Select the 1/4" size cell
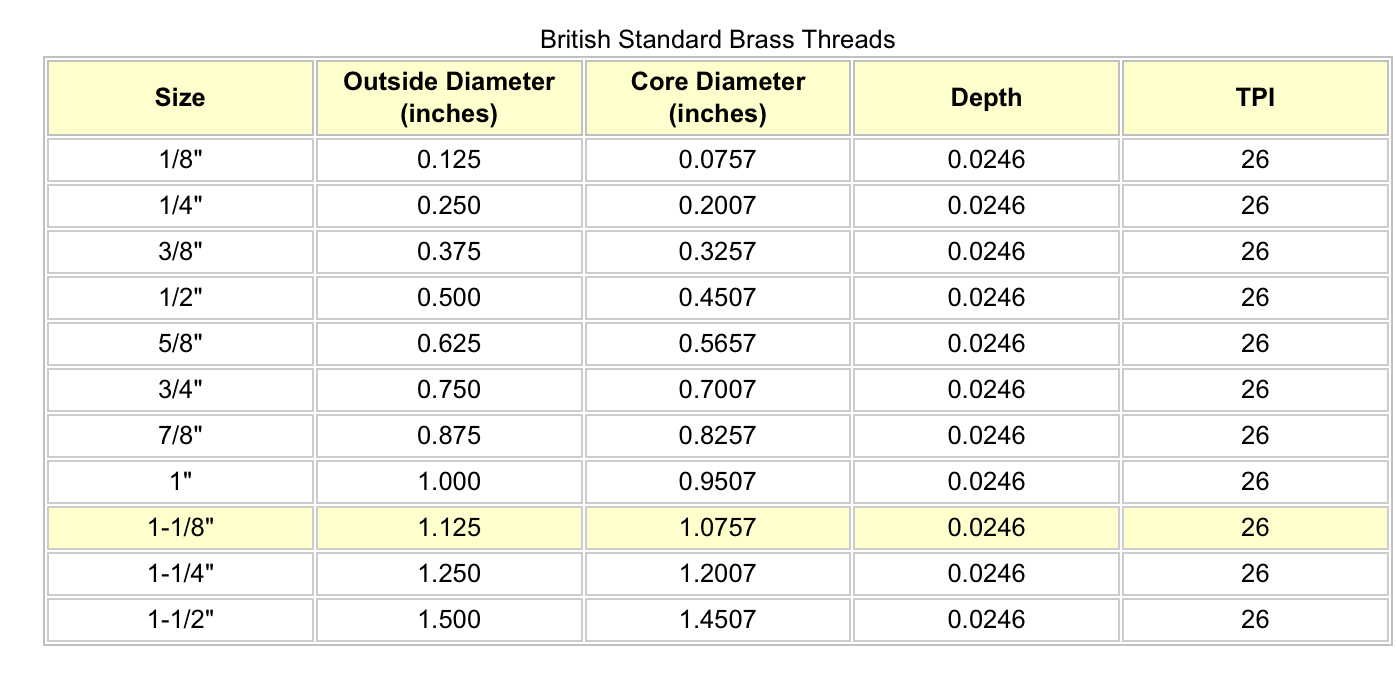Viewport: 1396px width, 694px height. (x=180, y=206)
